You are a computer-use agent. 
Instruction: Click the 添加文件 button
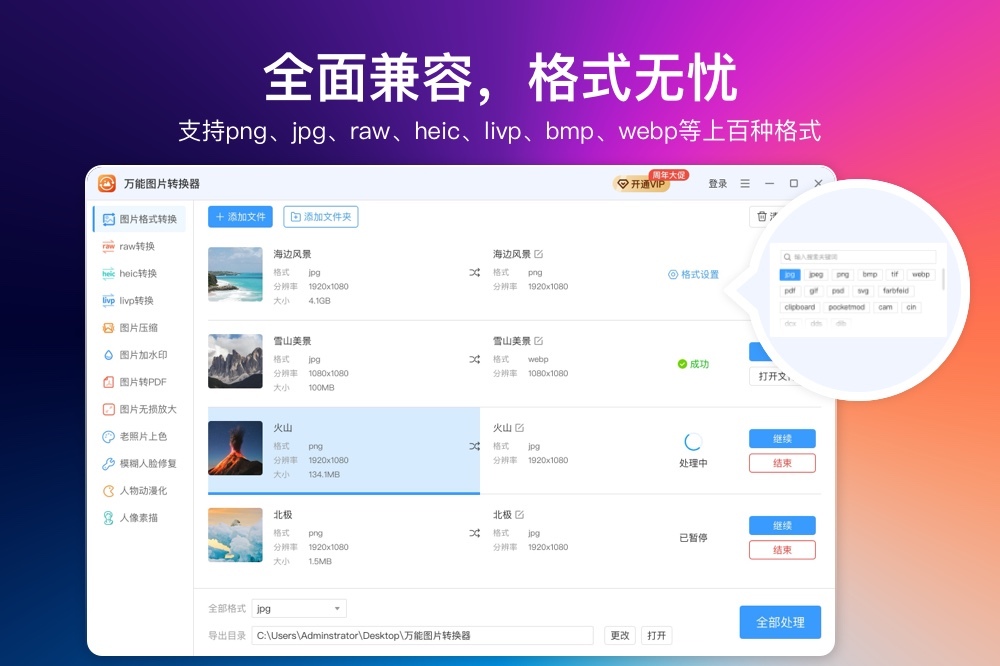pyautogui.click(x=240, y=217)
